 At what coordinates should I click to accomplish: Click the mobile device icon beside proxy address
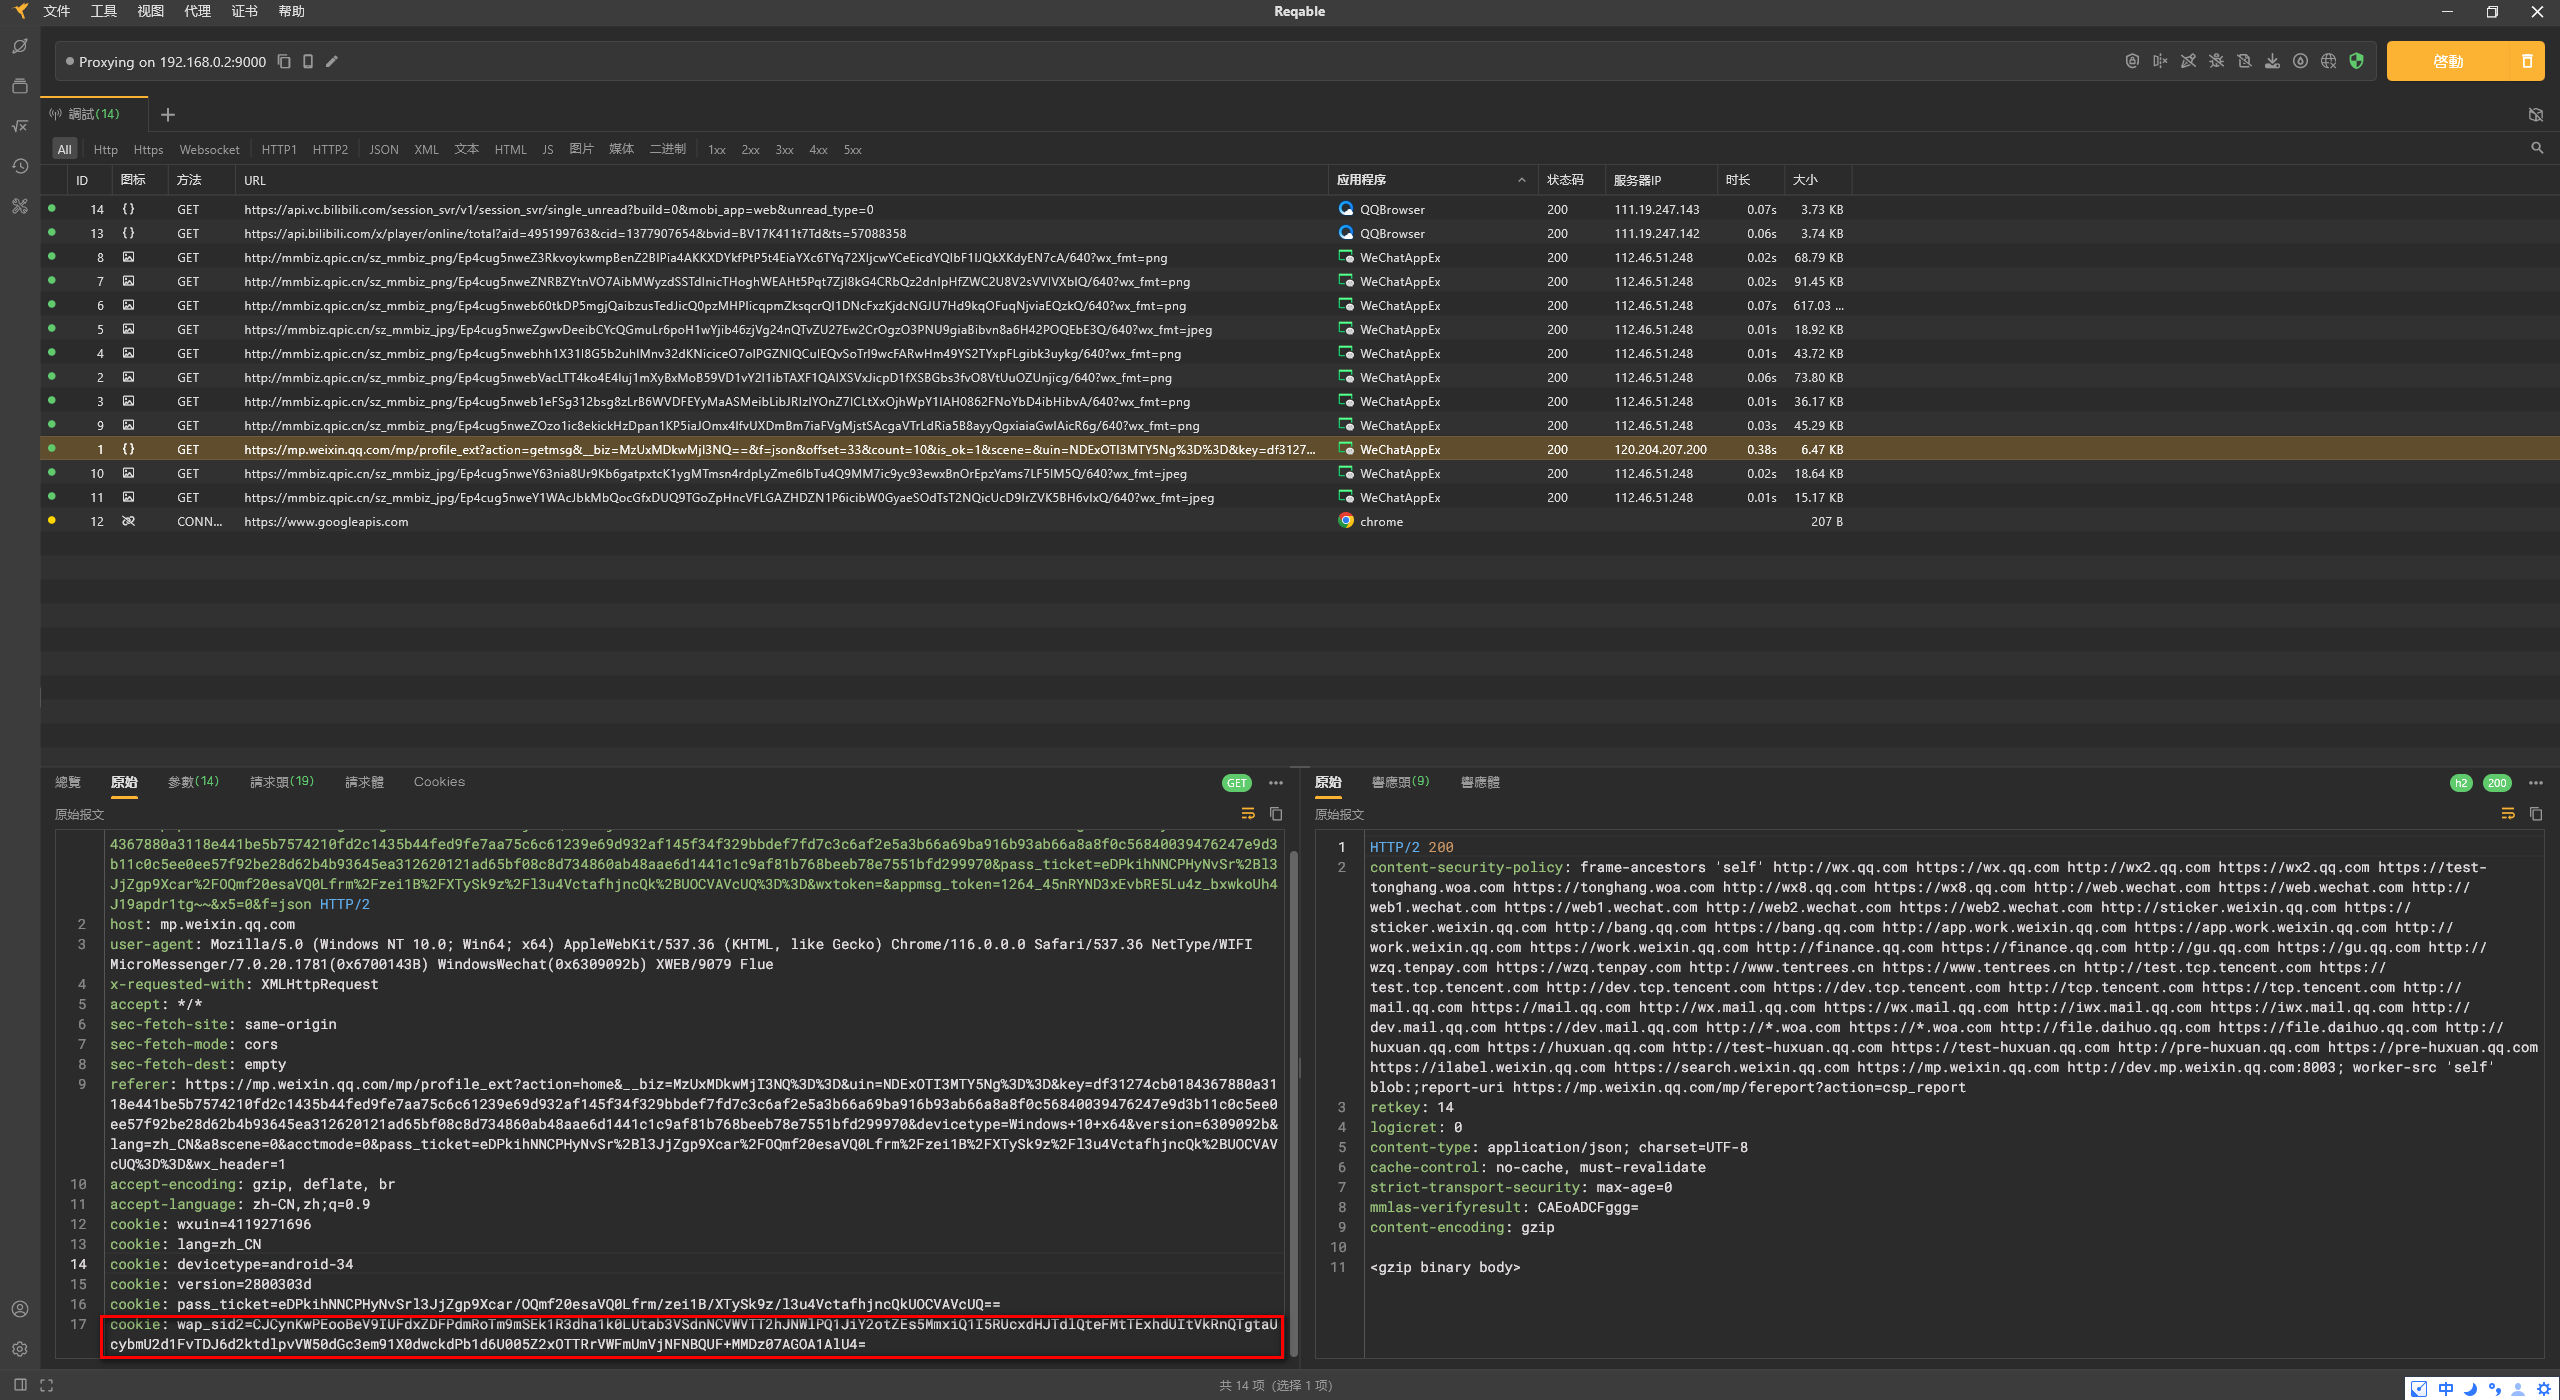308,62
